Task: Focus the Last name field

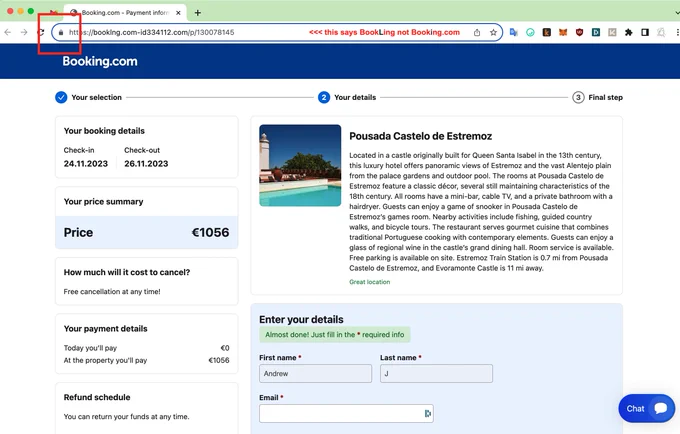Action: click(436, 373)
